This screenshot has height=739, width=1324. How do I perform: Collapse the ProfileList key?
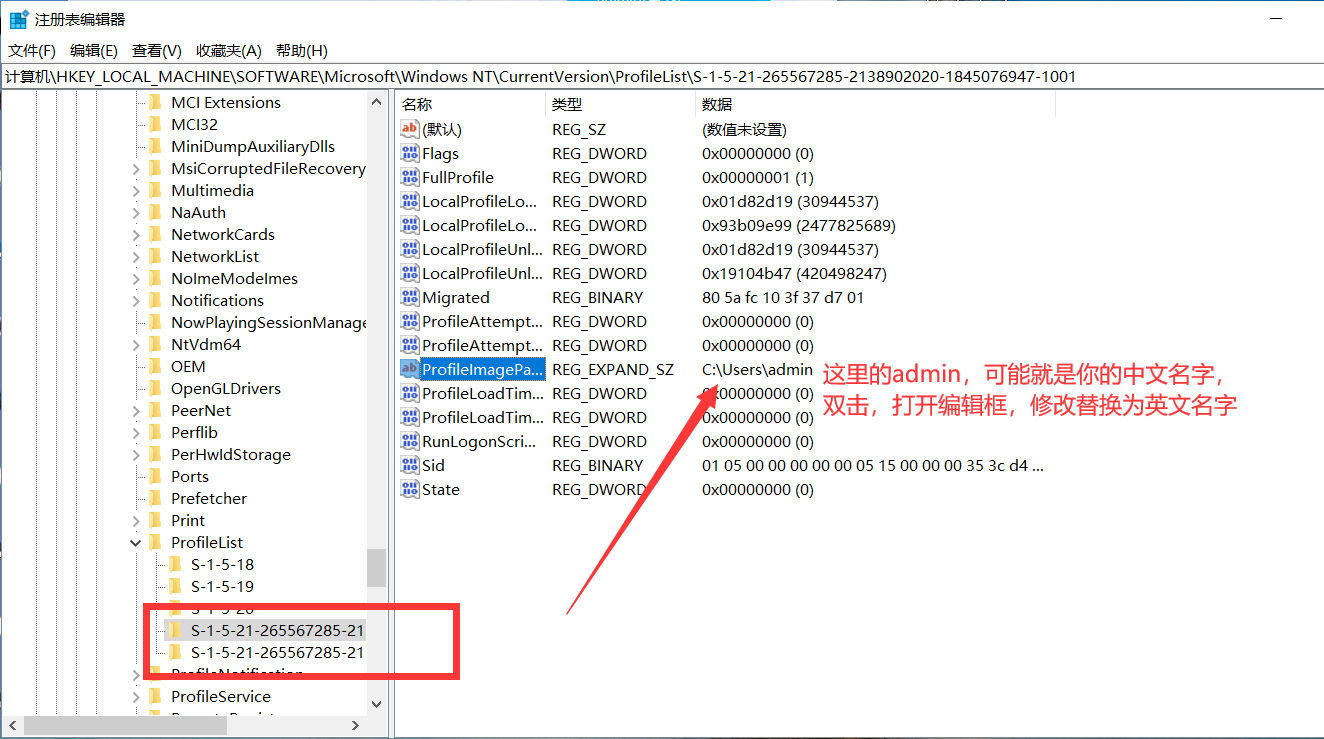(136, 542)
